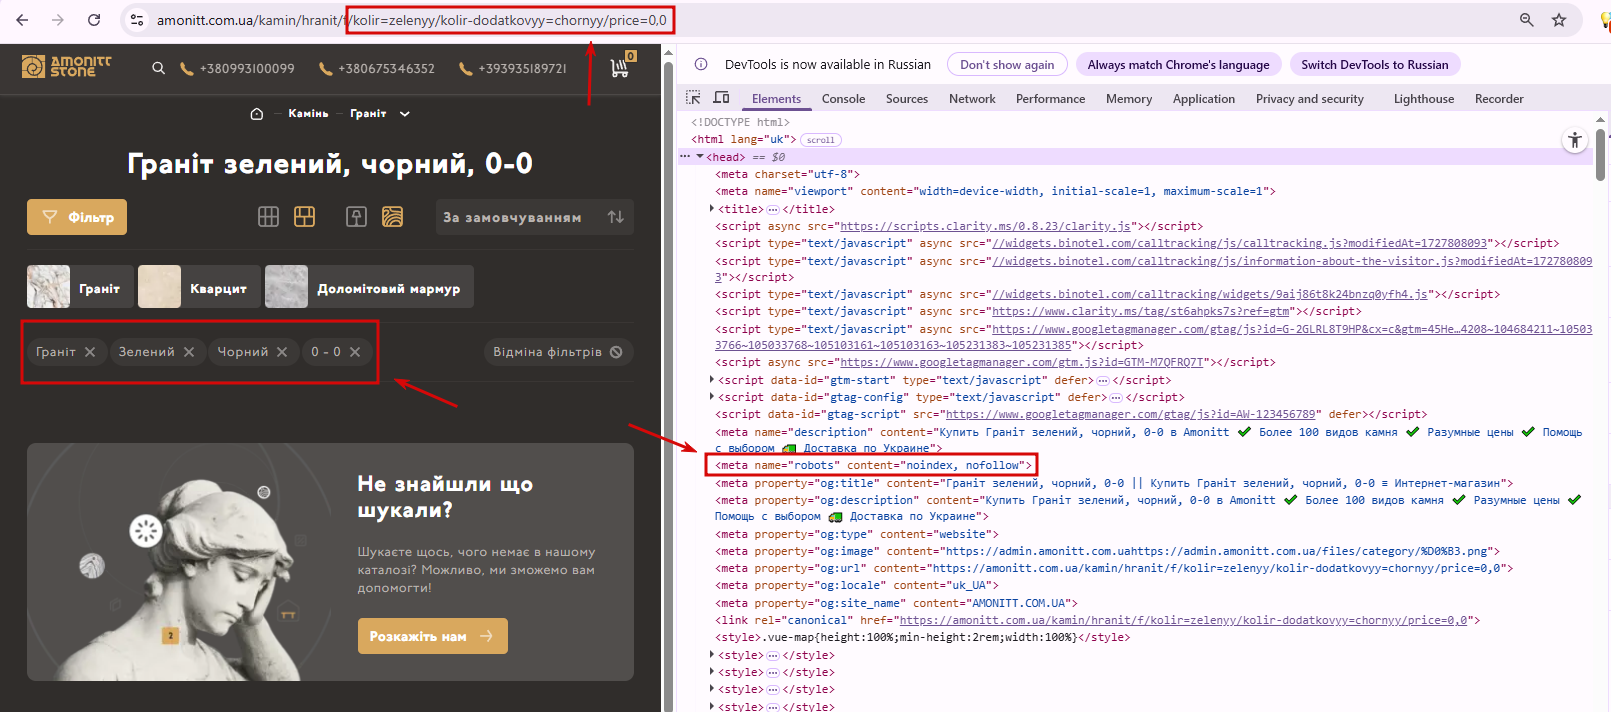The image size is (1611, 712).
Task: Switch to the small grid view icon
Action: point(268,217)
